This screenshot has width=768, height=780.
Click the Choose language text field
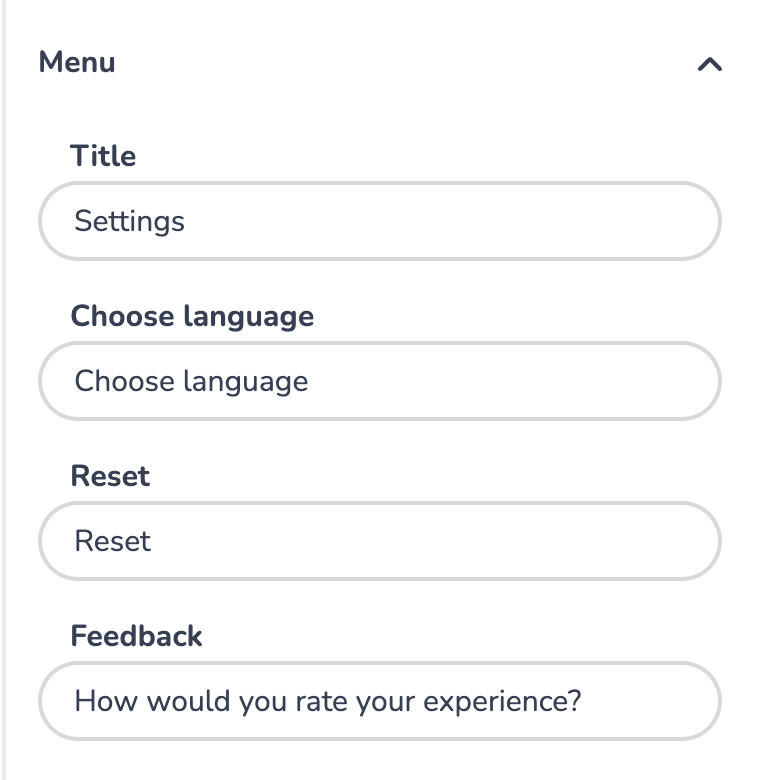[x=379, y=381]
